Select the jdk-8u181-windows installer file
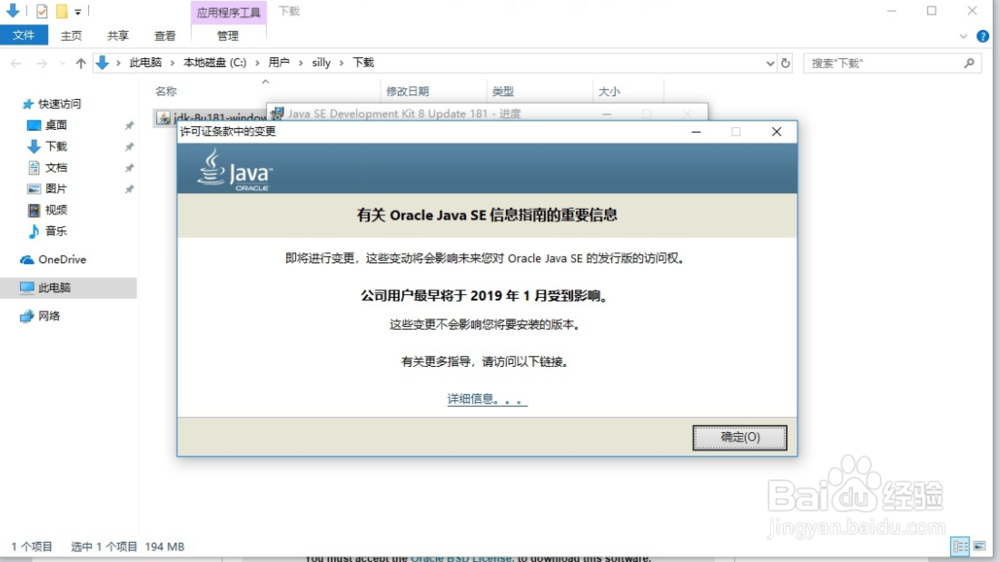The height and width of the screenshot is (562, 1000). coord(210,118)
